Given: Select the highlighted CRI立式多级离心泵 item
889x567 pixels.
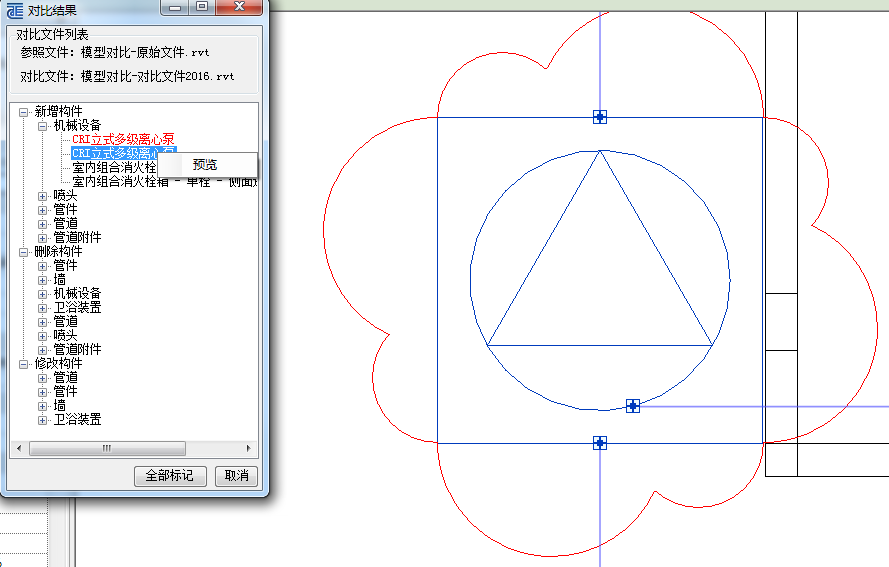Looking at the screenshot, I should point(114,153).
